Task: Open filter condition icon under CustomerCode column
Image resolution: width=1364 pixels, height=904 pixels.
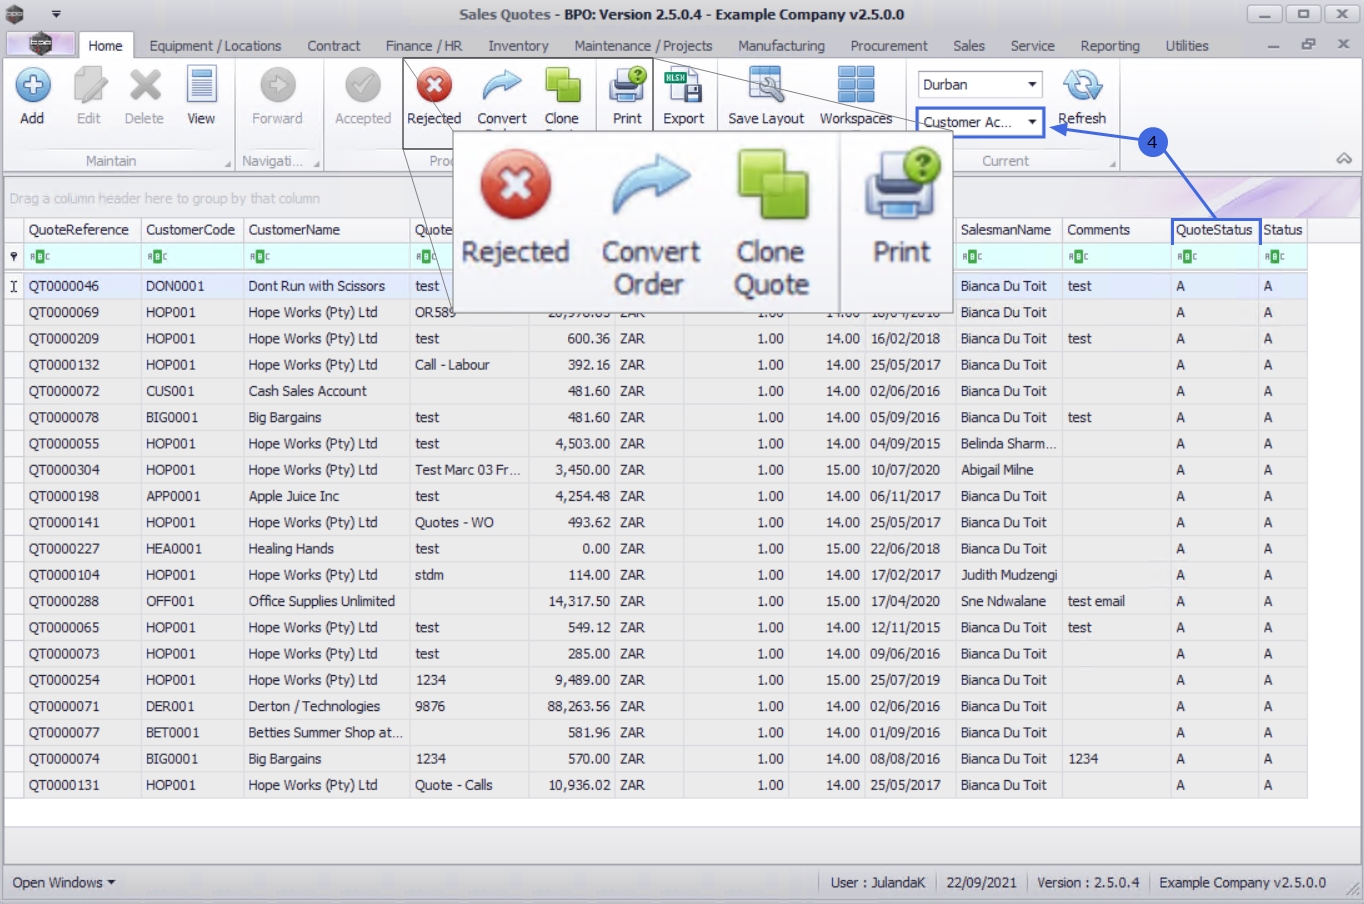Action: tap(157, 257)
